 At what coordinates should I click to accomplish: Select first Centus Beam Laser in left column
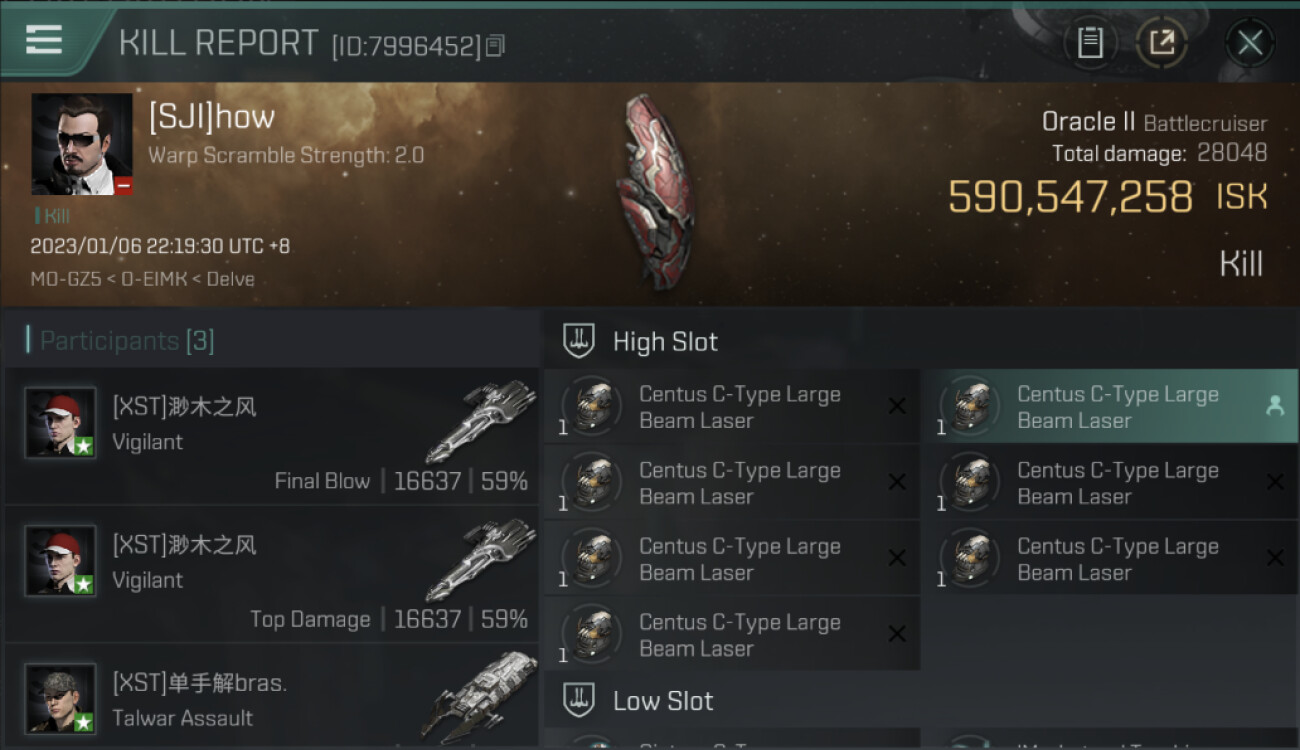(732, 407)
